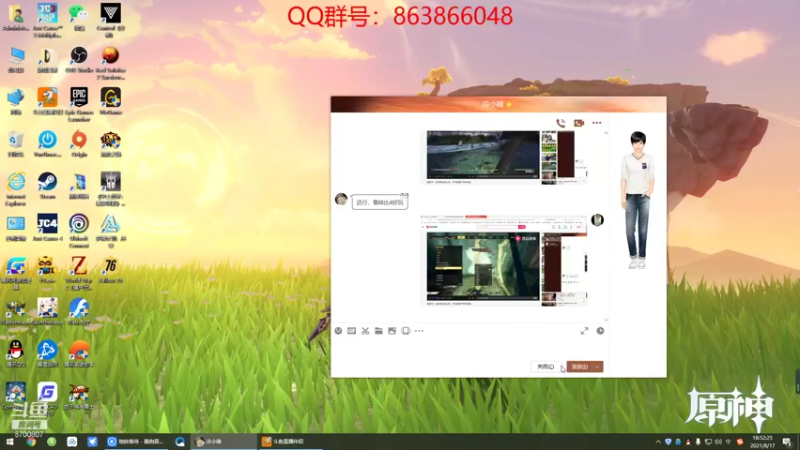Open Epic Games Launcher shortcut
This screenshot has height=450, width=800.
point(79,104)
